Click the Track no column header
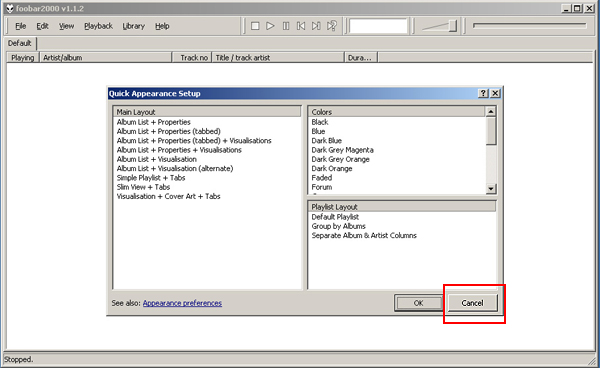 192,58
